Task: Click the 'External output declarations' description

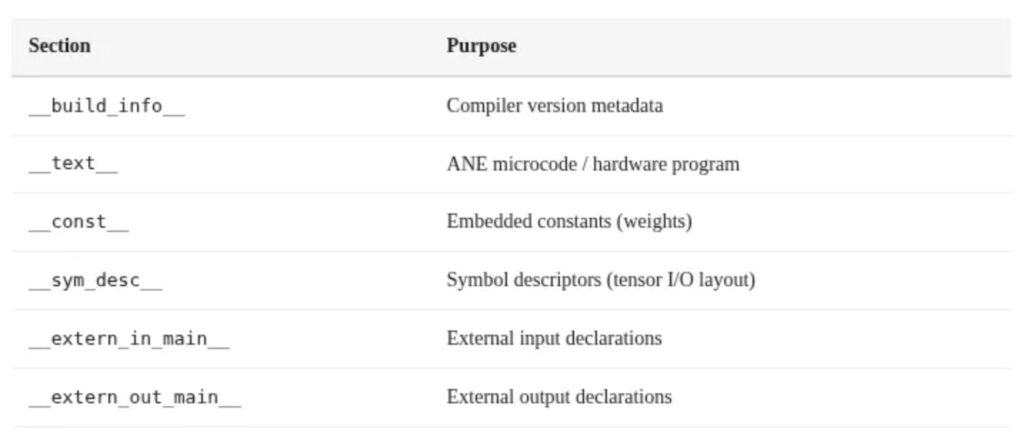Action: (x=559, y=397)
